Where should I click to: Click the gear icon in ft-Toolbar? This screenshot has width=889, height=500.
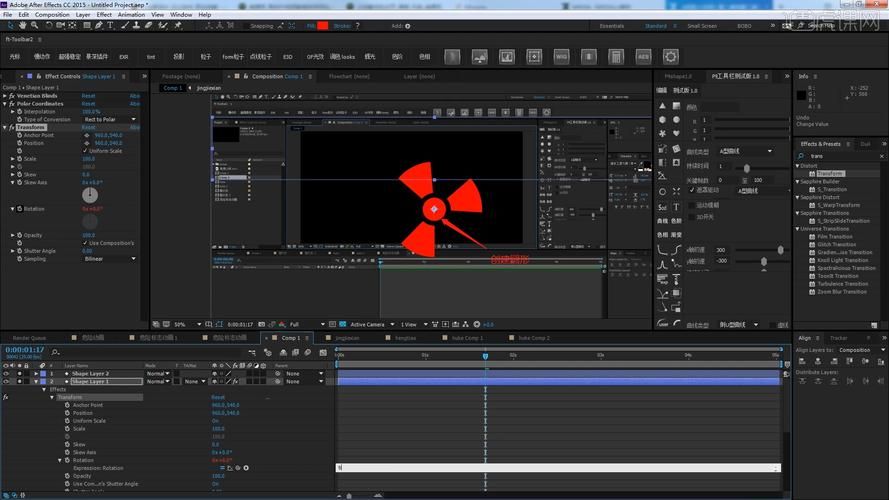pyautogui.click(x=670, y=57)
